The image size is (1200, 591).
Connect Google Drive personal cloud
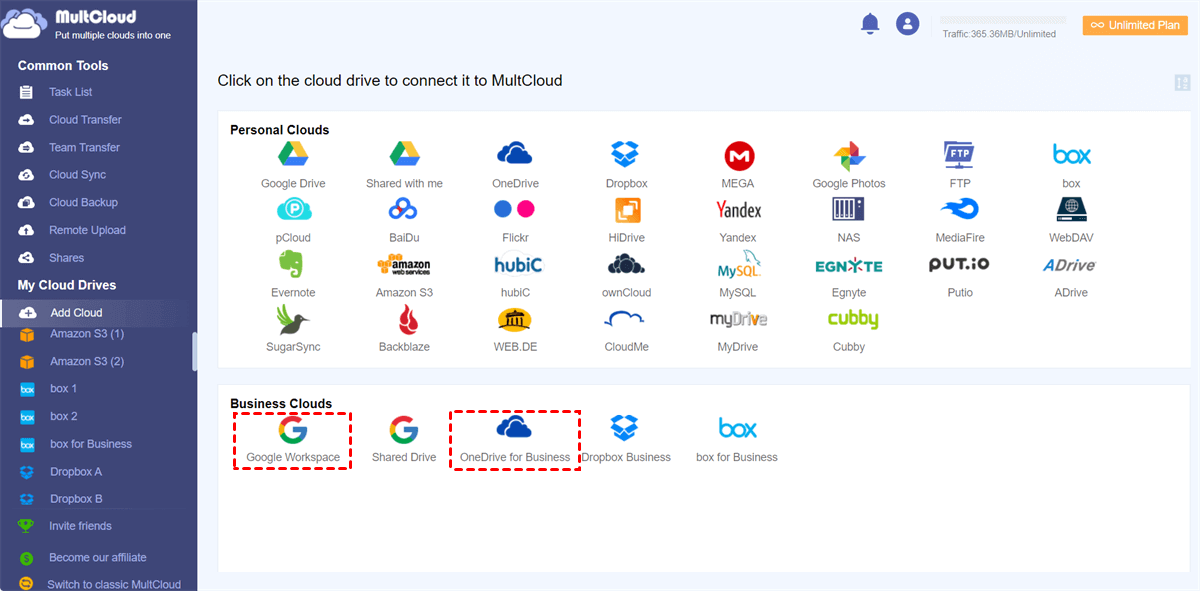click(x=293, y=164)
